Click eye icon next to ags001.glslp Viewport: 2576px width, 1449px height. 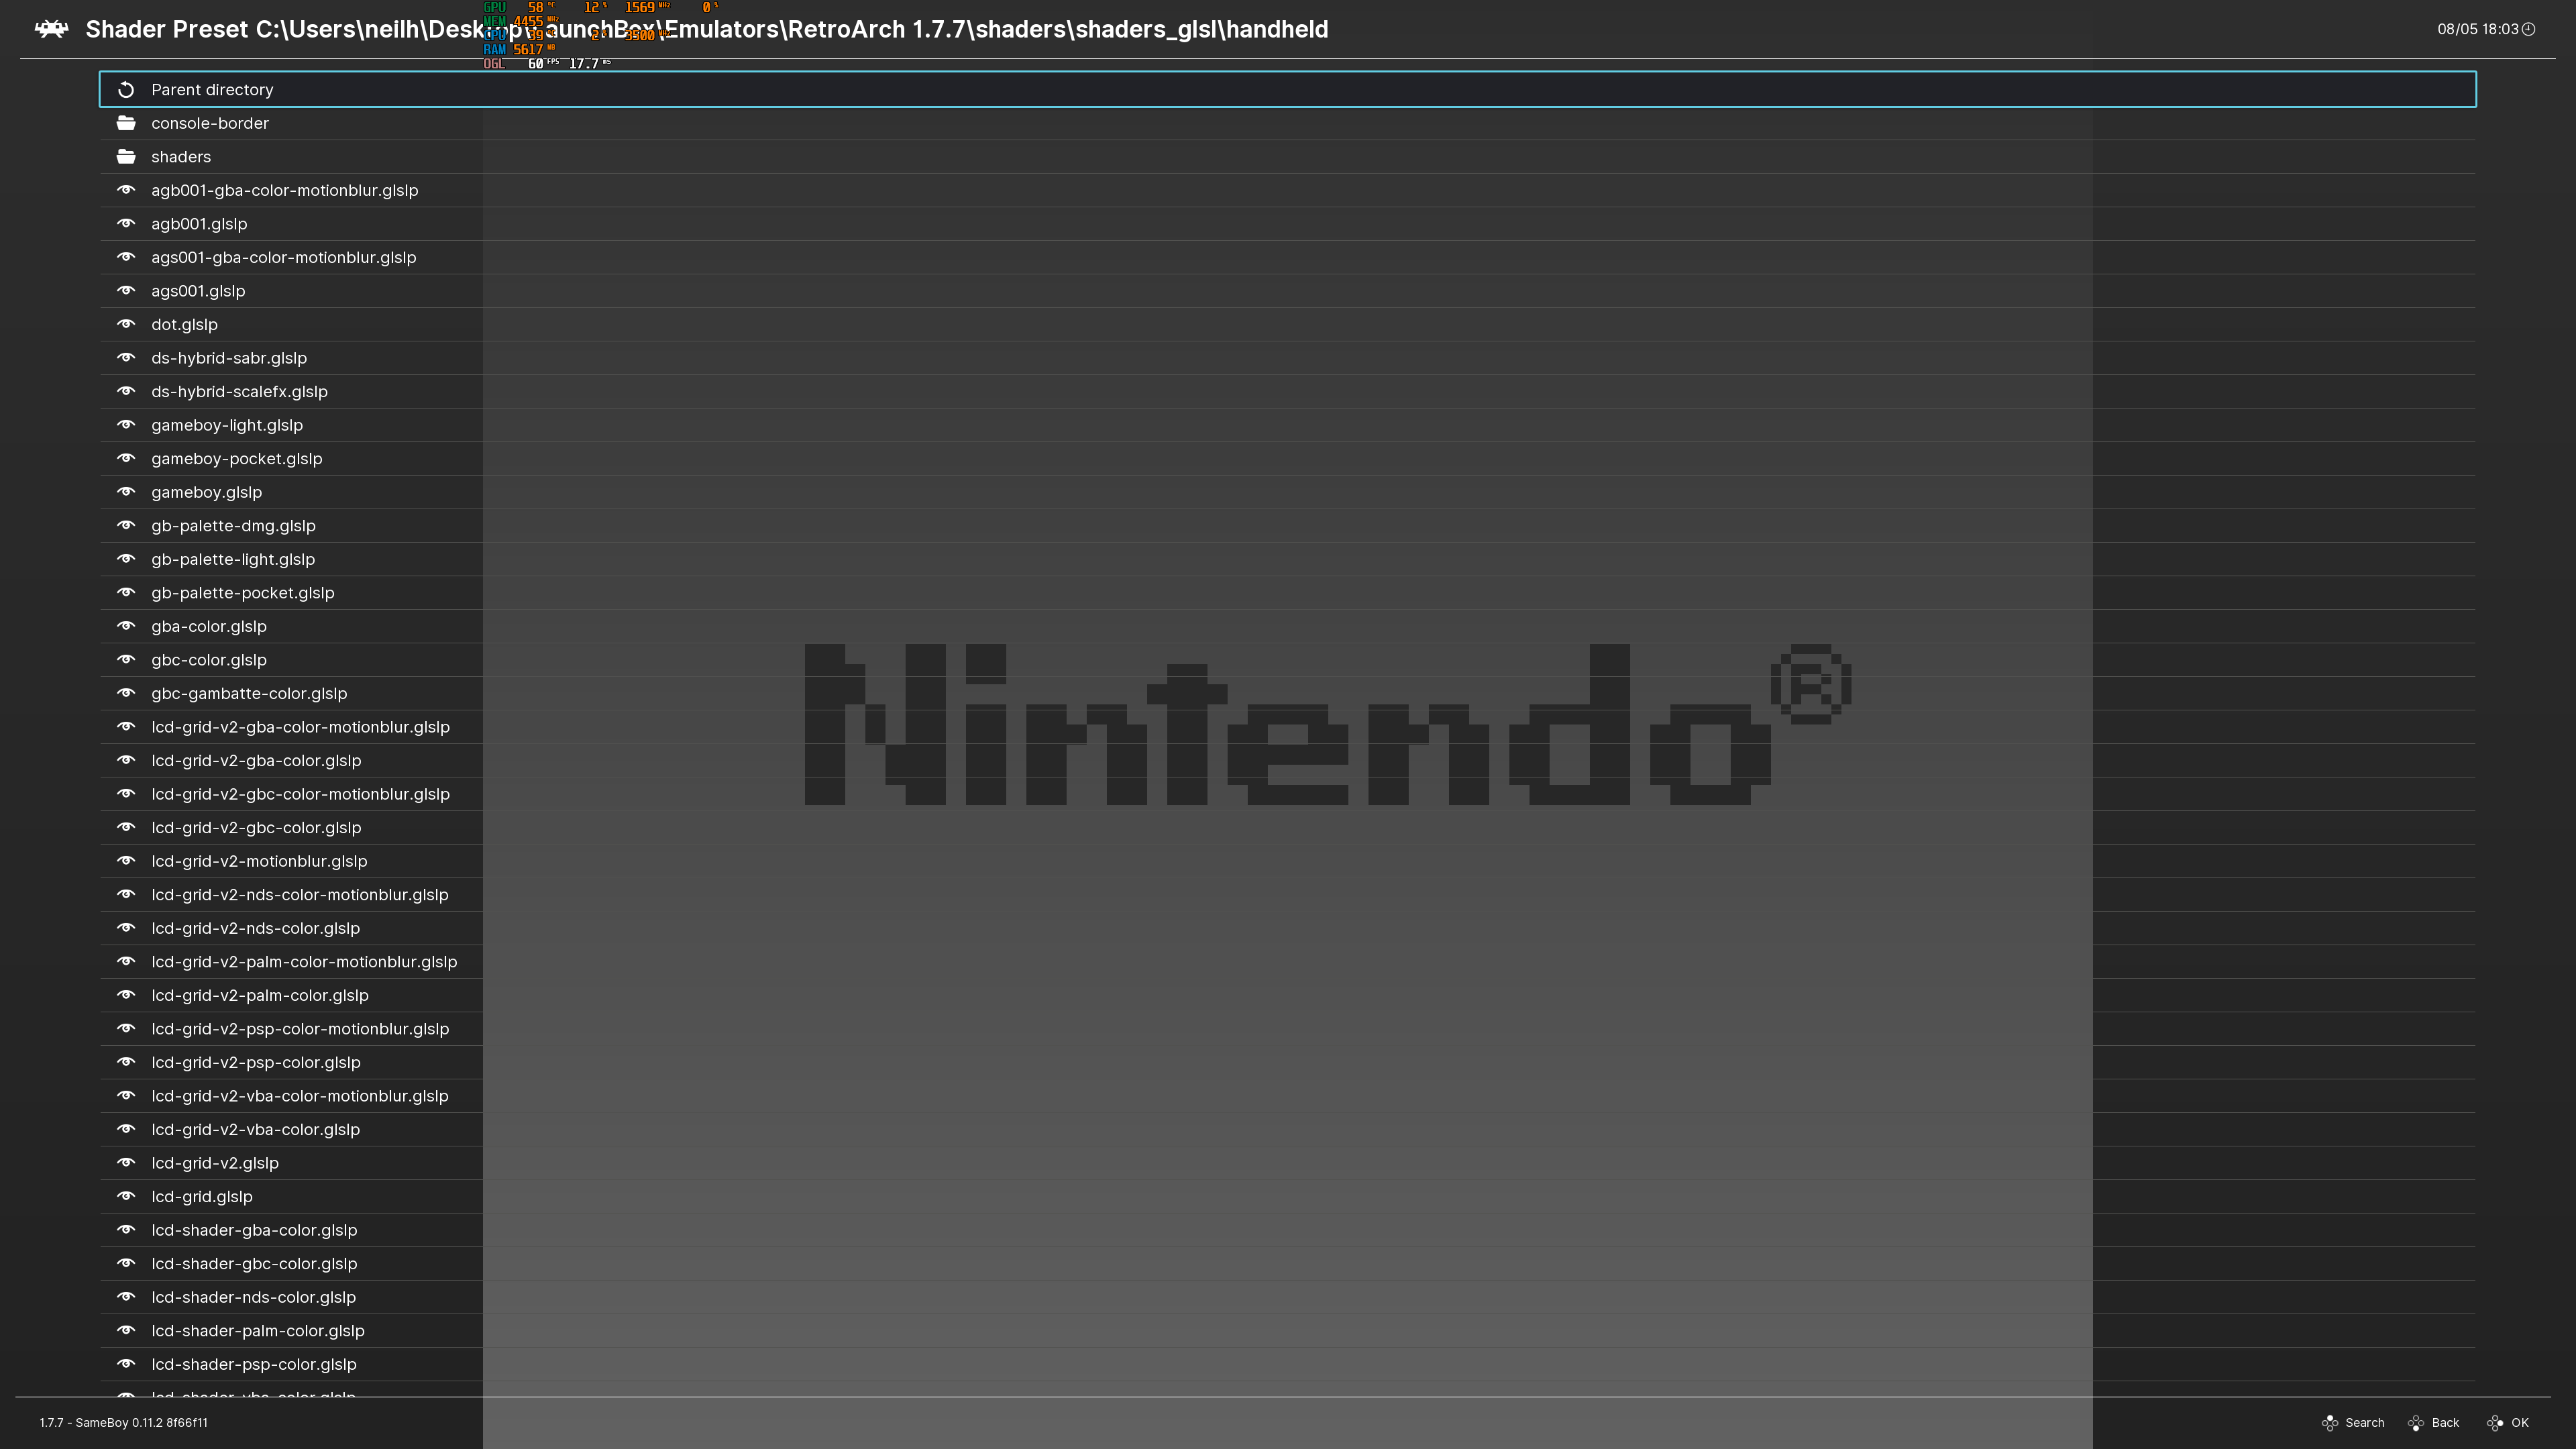click(126, 290)
